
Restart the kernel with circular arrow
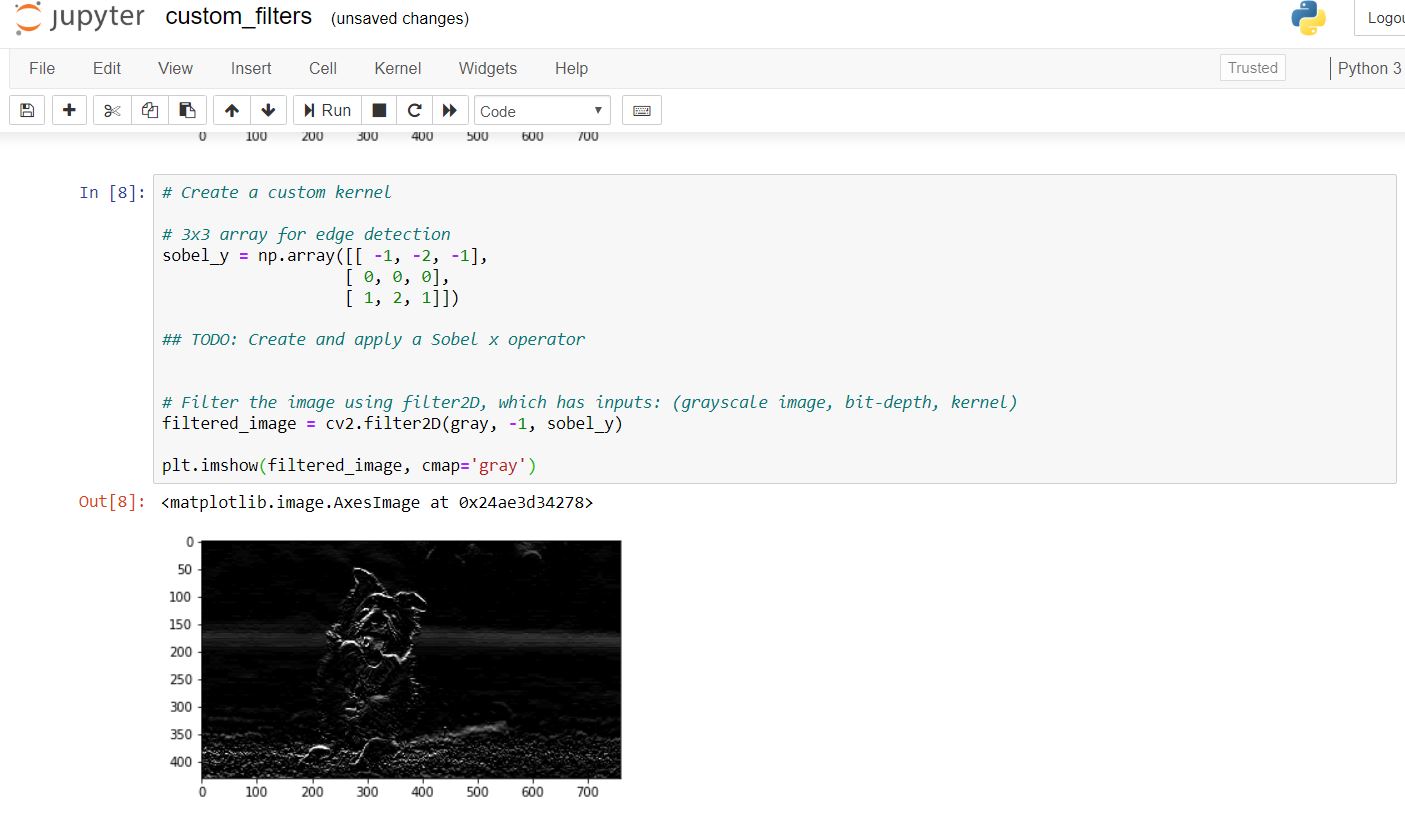coord(414,110)
